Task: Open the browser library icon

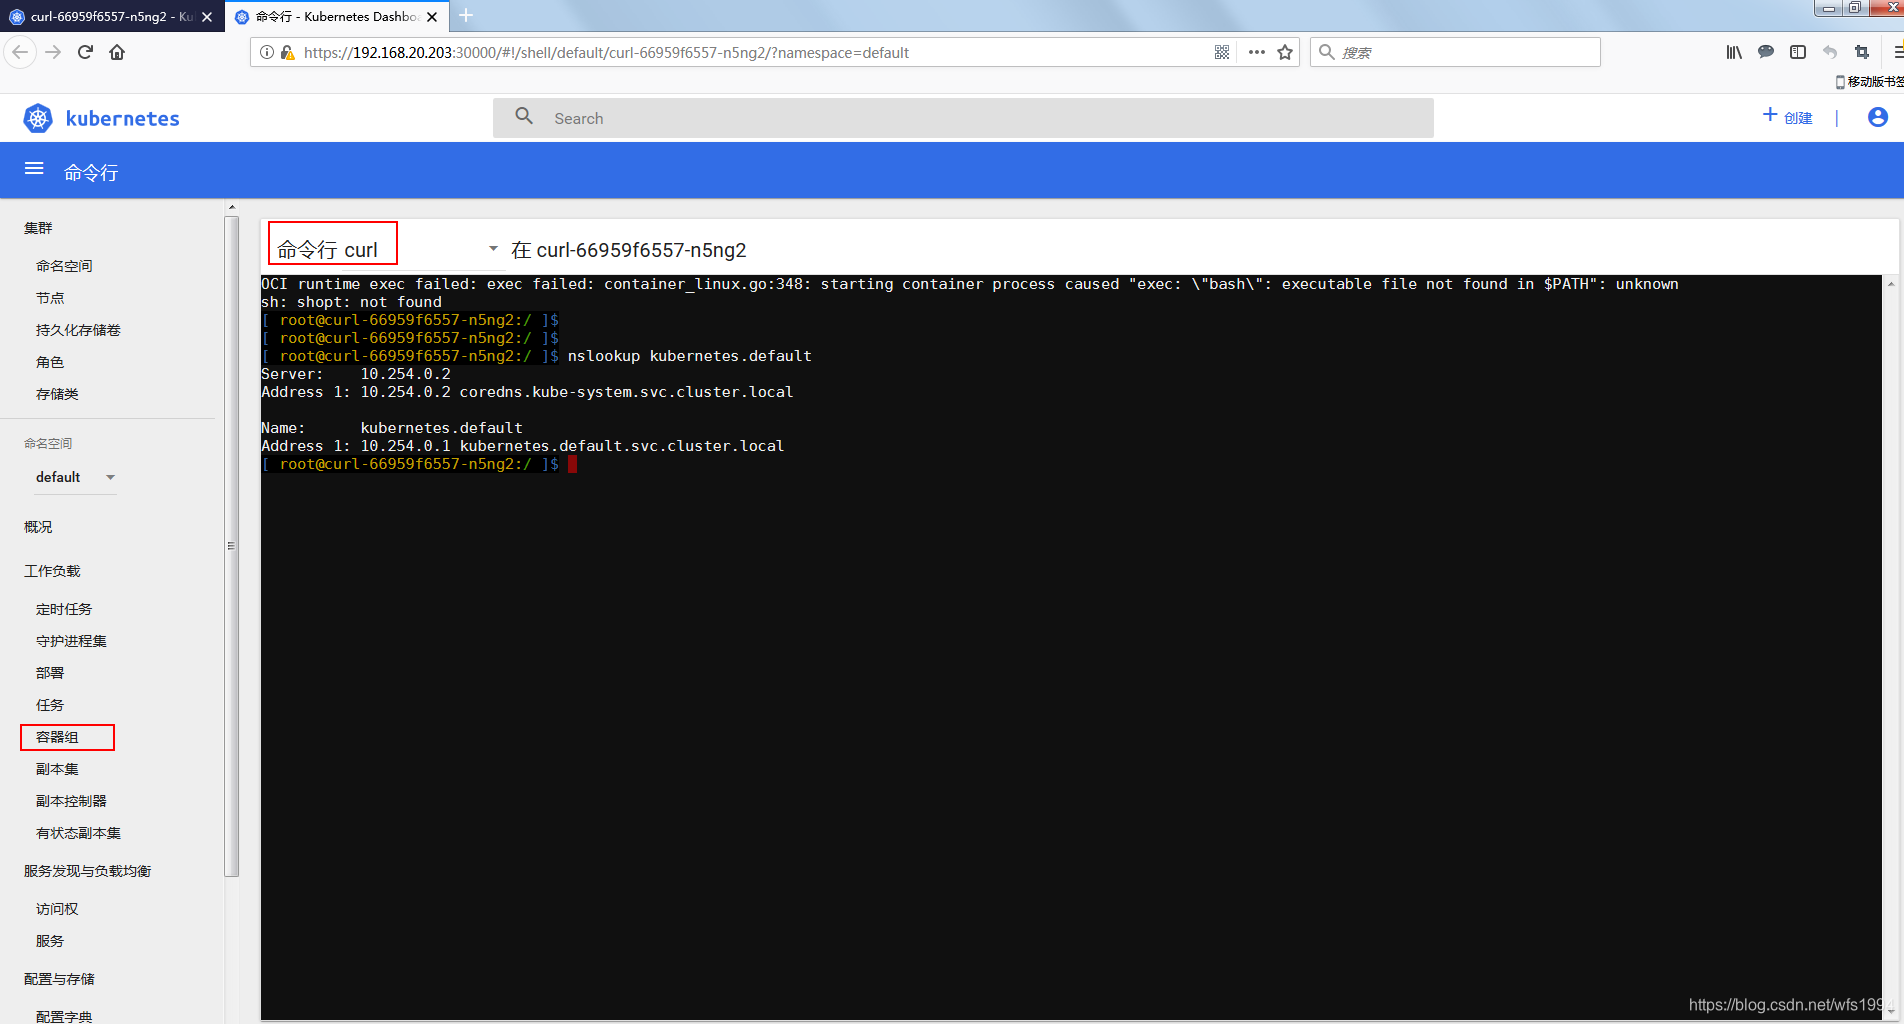Action: 1734,52
